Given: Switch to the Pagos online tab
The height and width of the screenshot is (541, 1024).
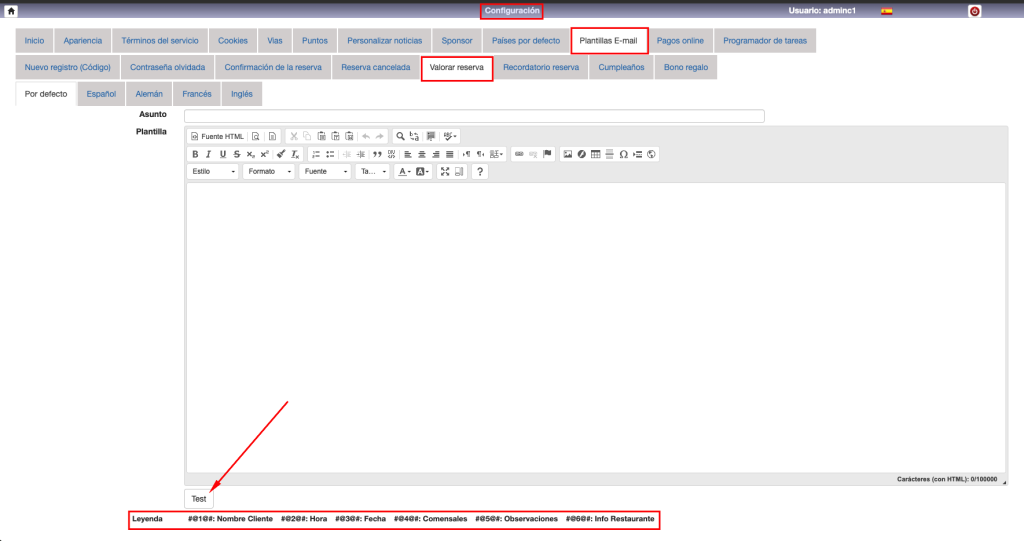Looking at the screenshot, I should pyautogui.click(x=680, y=41).
